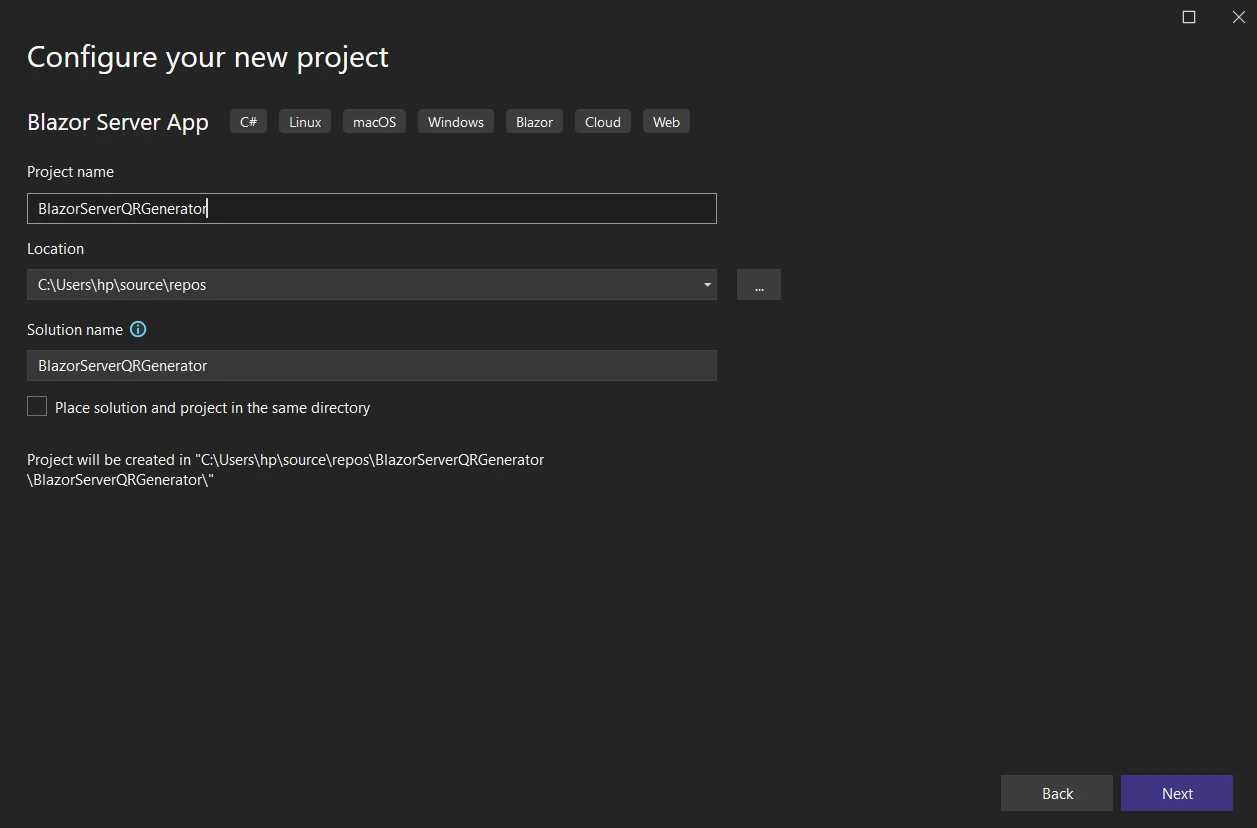
Task: Go back using the Back button
Action: coord(1056,793)
